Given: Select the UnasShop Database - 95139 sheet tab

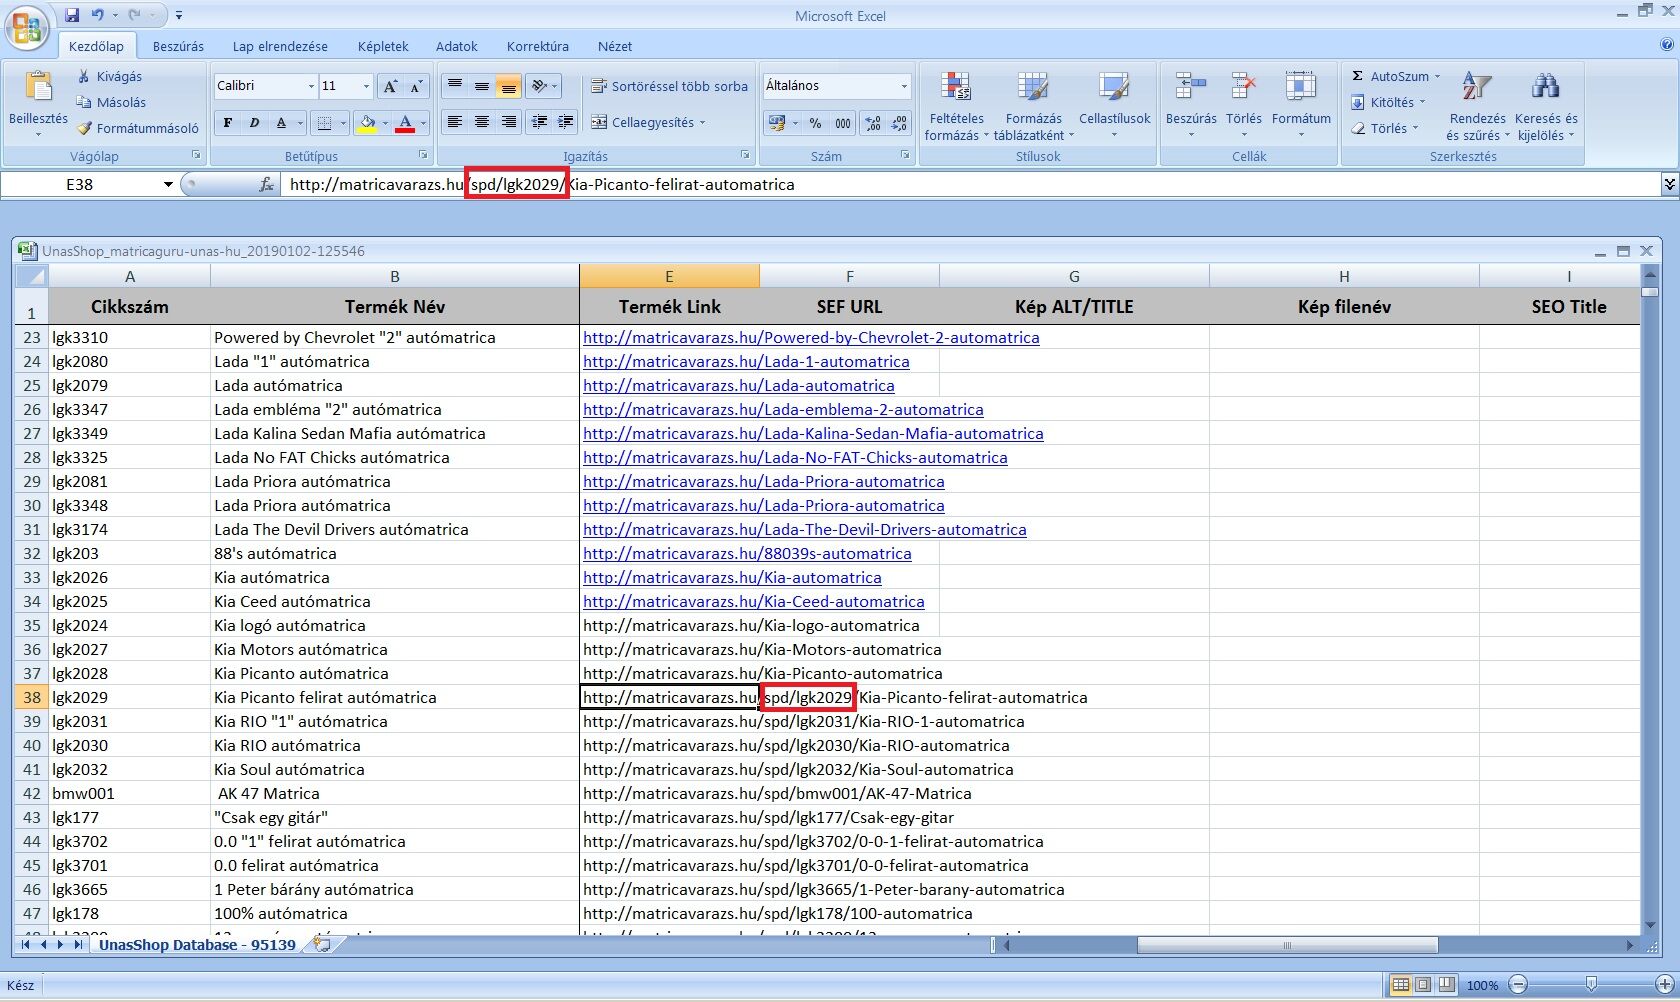Looking at the screenshot, I should (197, 944).
